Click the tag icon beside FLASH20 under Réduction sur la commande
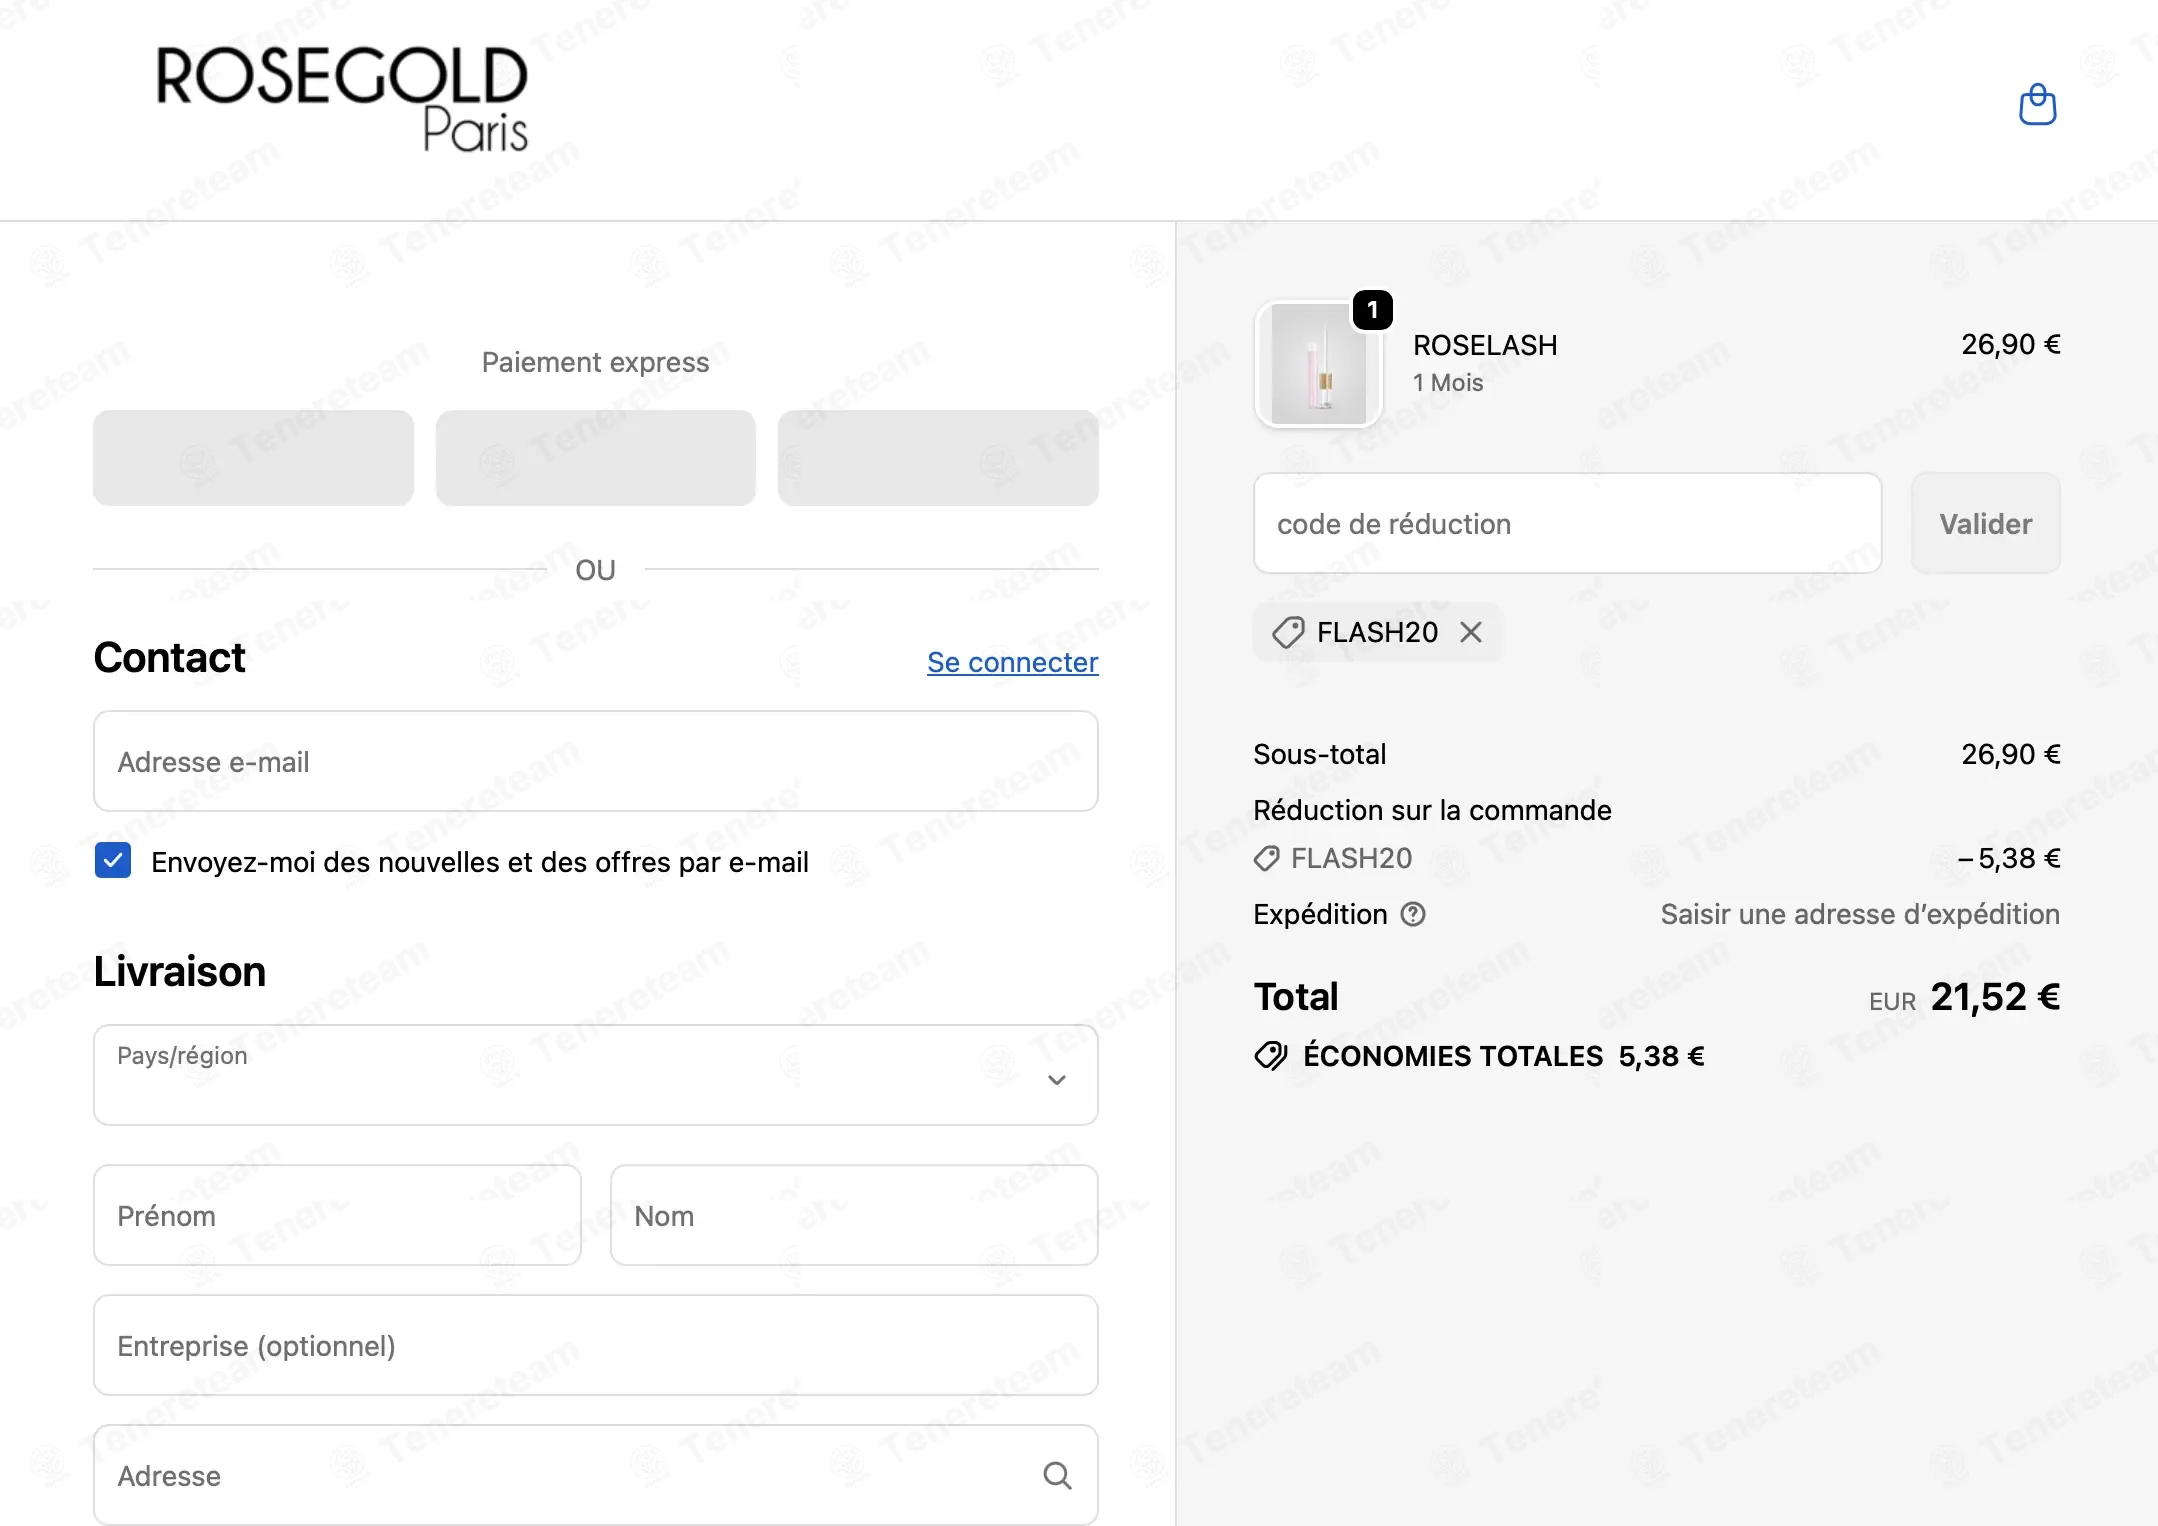The height and width of the screenshot is (1526, 2158). [x=1267, y=858]
